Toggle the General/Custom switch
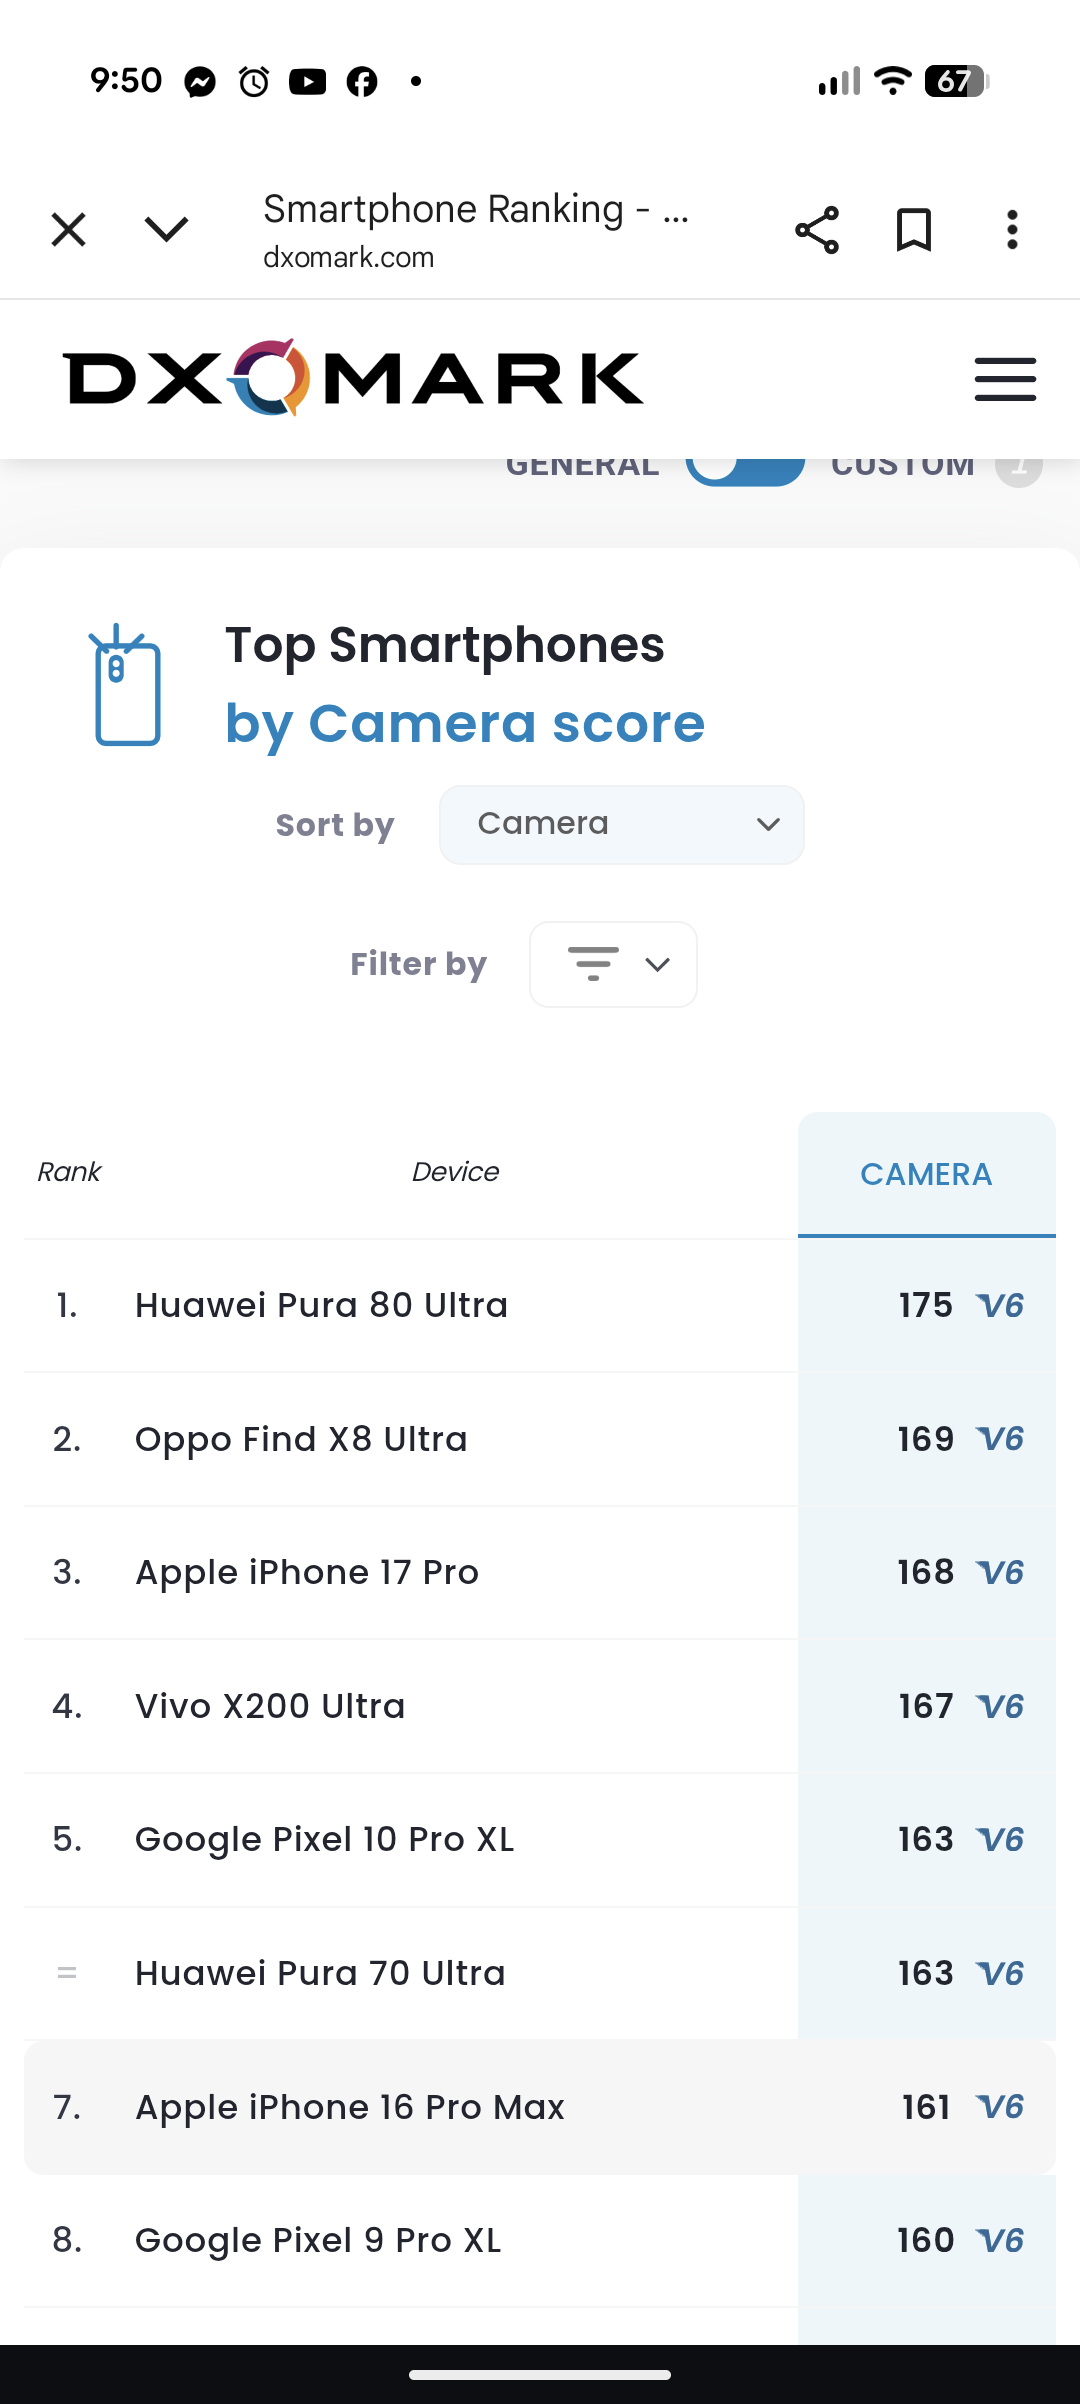 coord(745,468)
